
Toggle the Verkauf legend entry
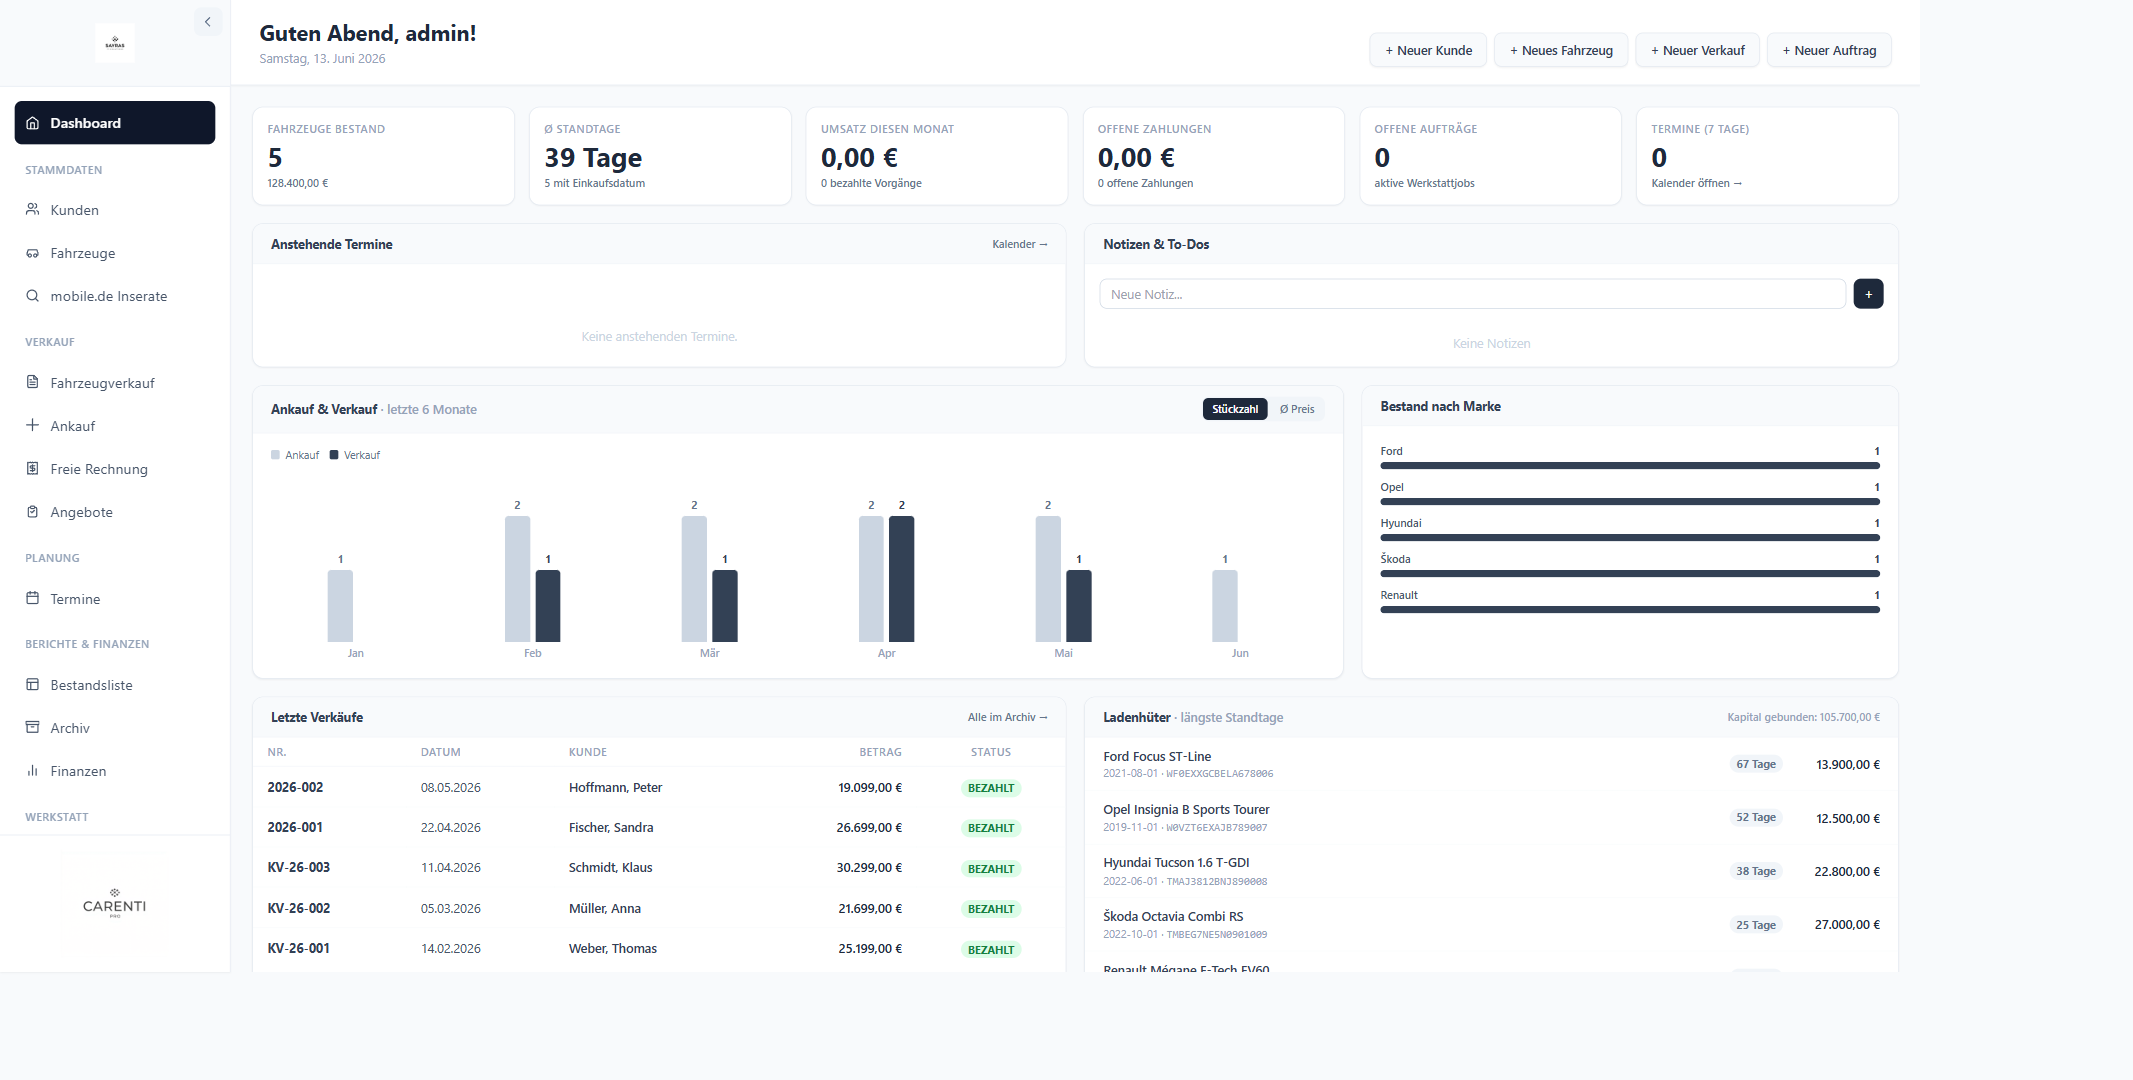(355, 455)
